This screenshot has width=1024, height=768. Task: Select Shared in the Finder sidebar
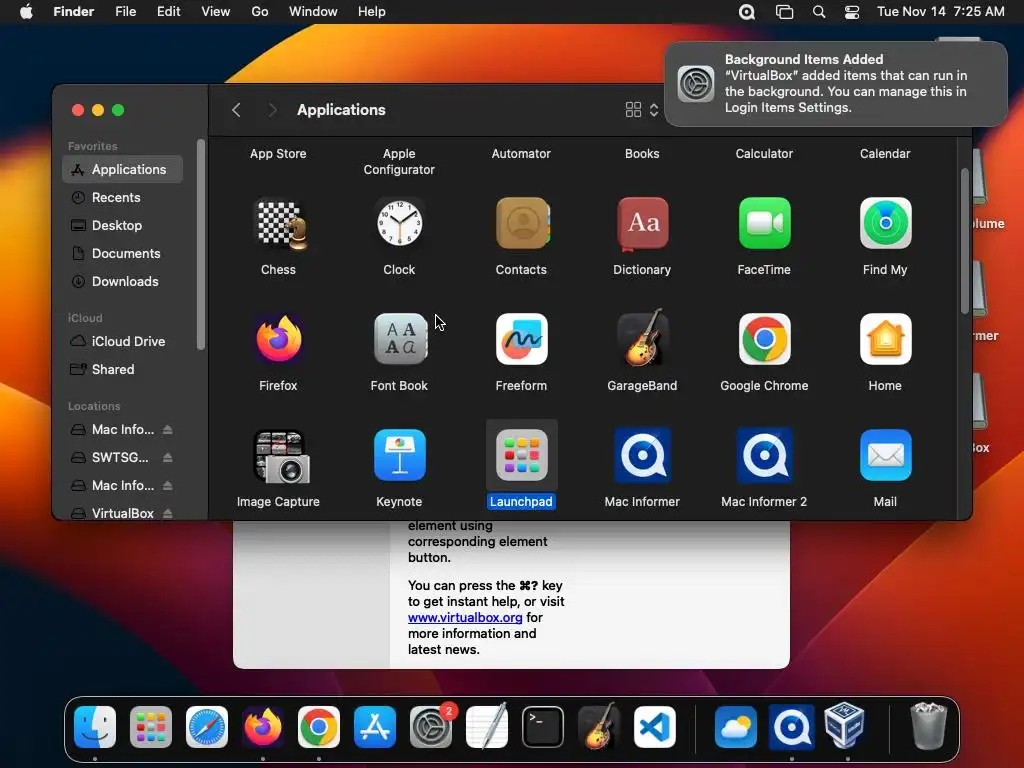pos(123,370)
